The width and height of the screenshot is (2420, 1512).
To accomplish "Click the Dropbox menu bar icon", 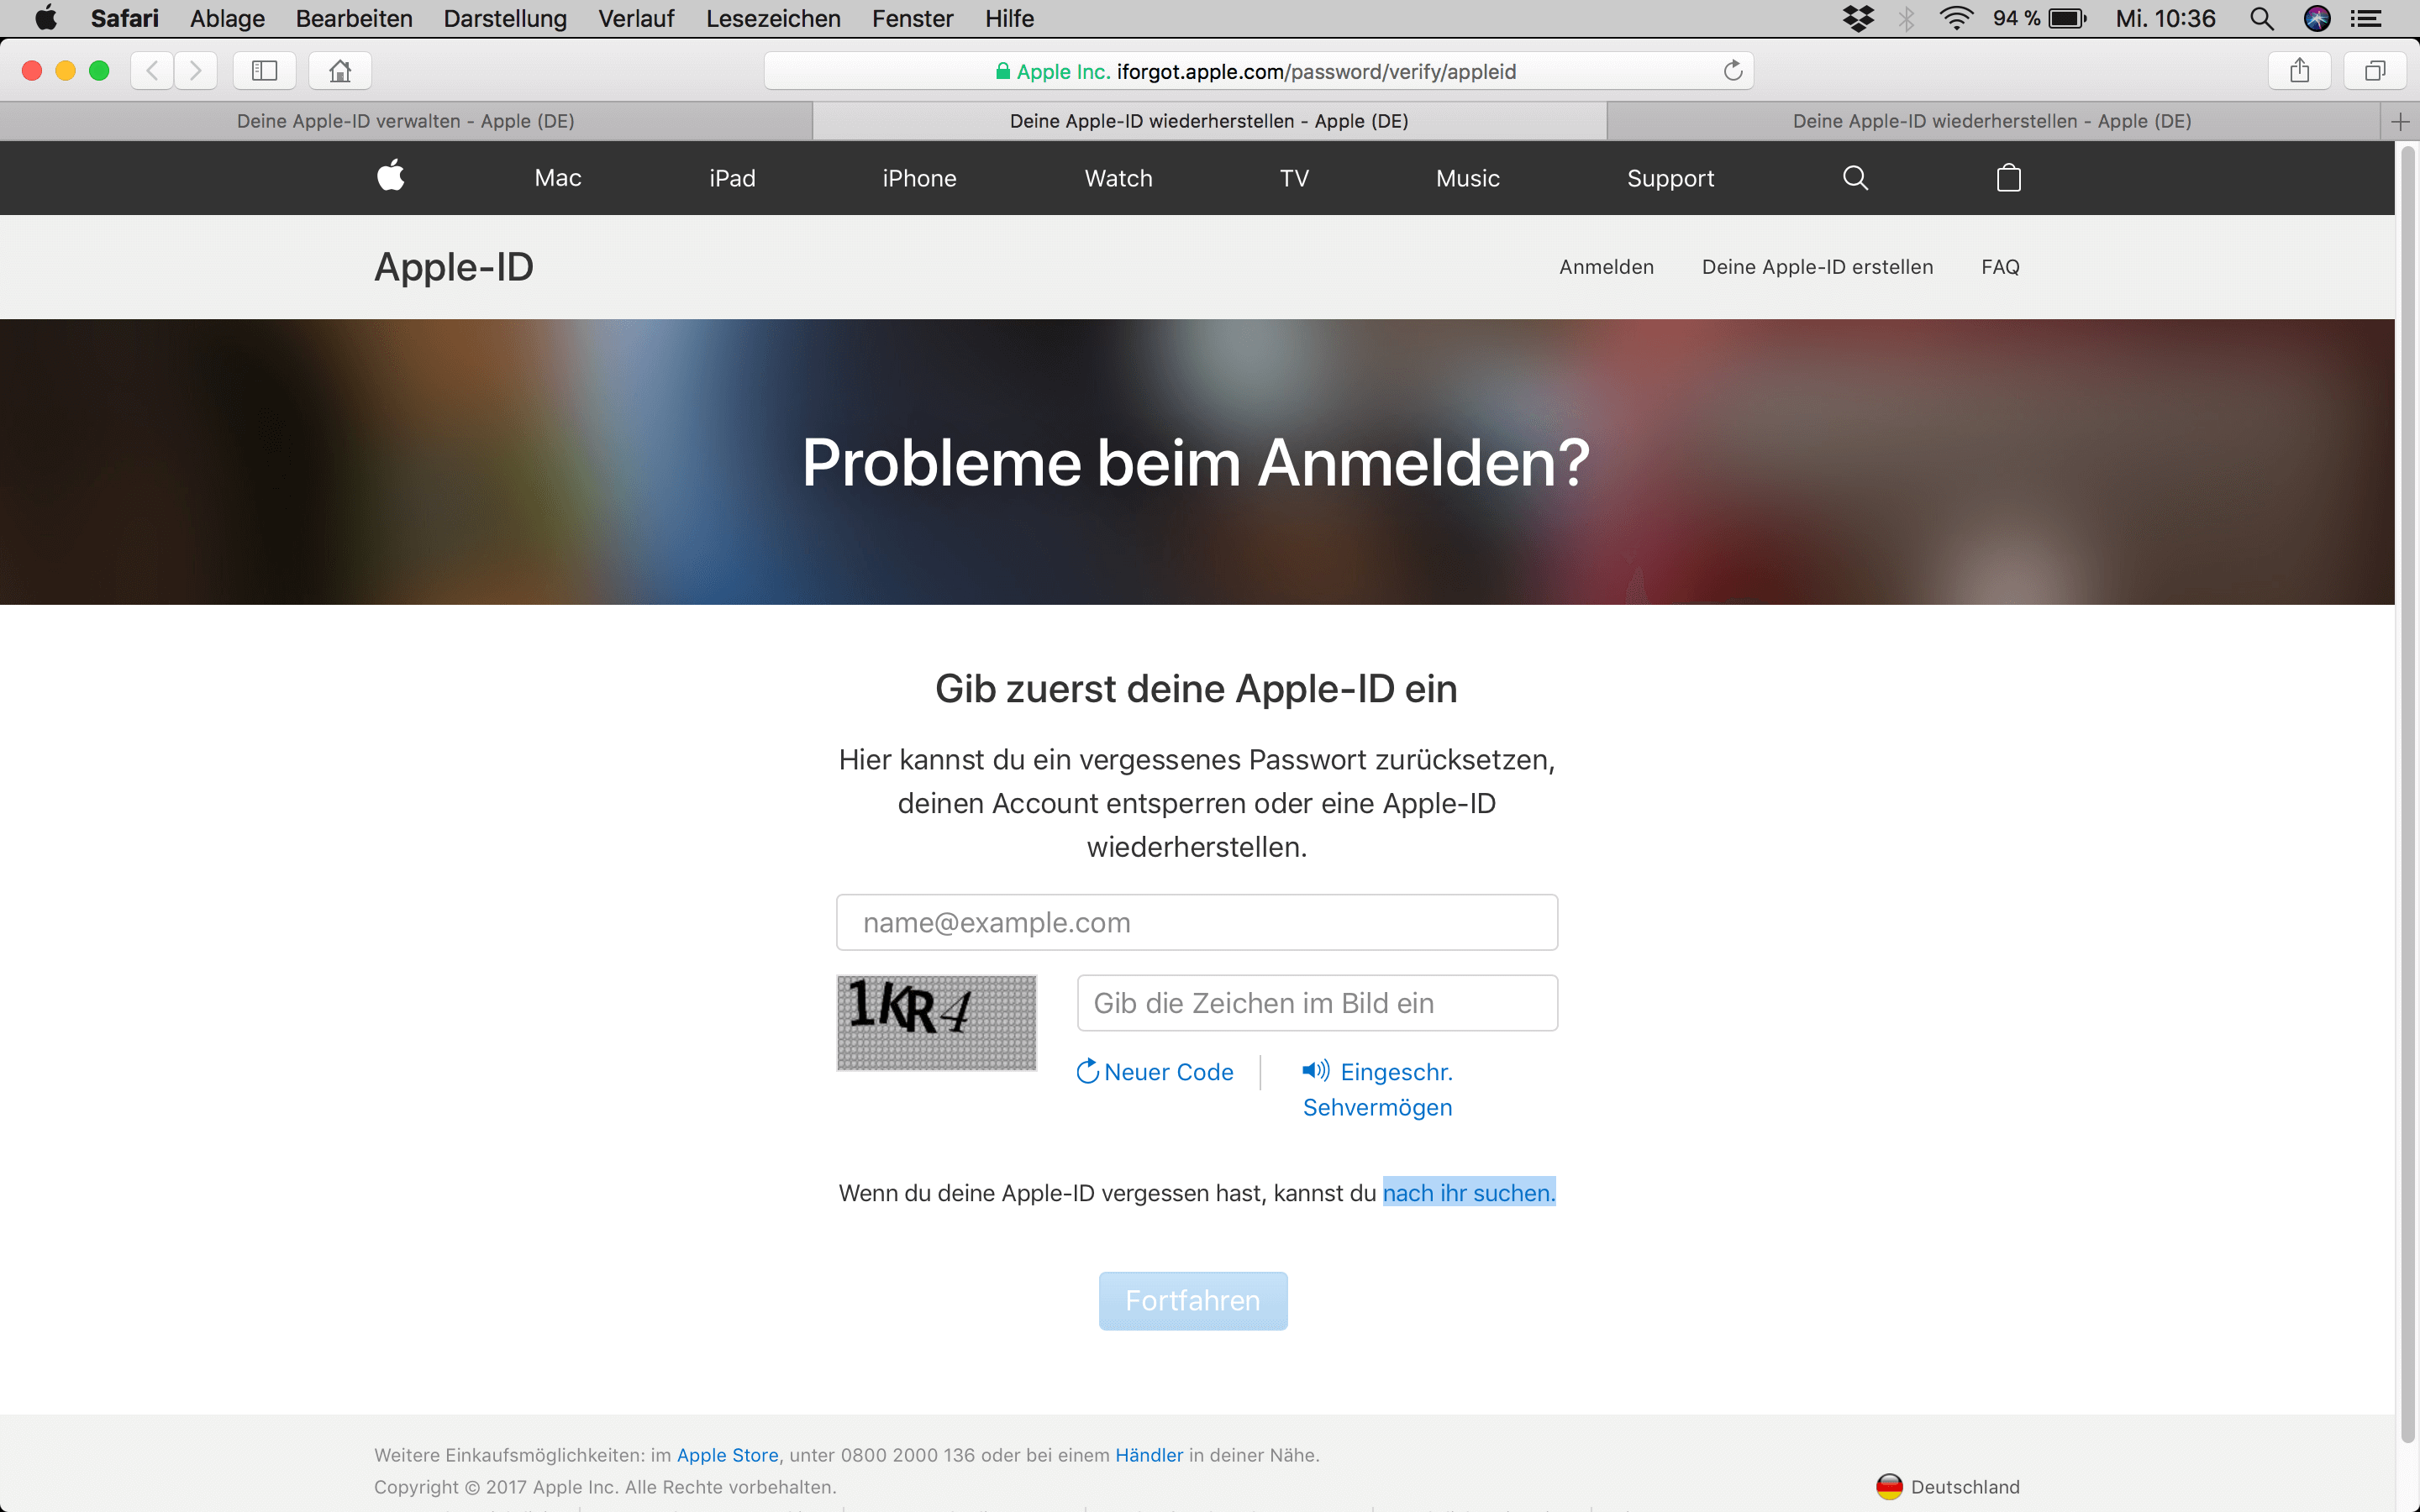I will point(1858,18).
